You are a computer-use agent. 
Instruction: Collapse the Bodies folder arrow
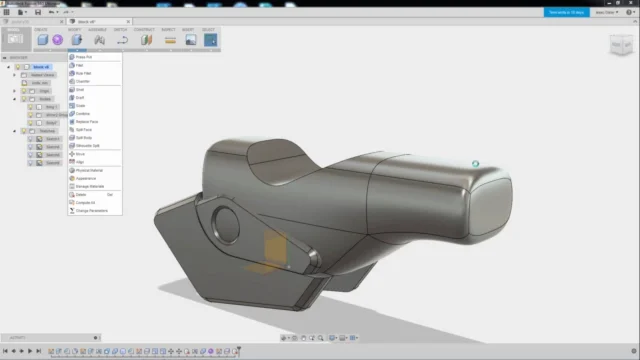(14, 99)
